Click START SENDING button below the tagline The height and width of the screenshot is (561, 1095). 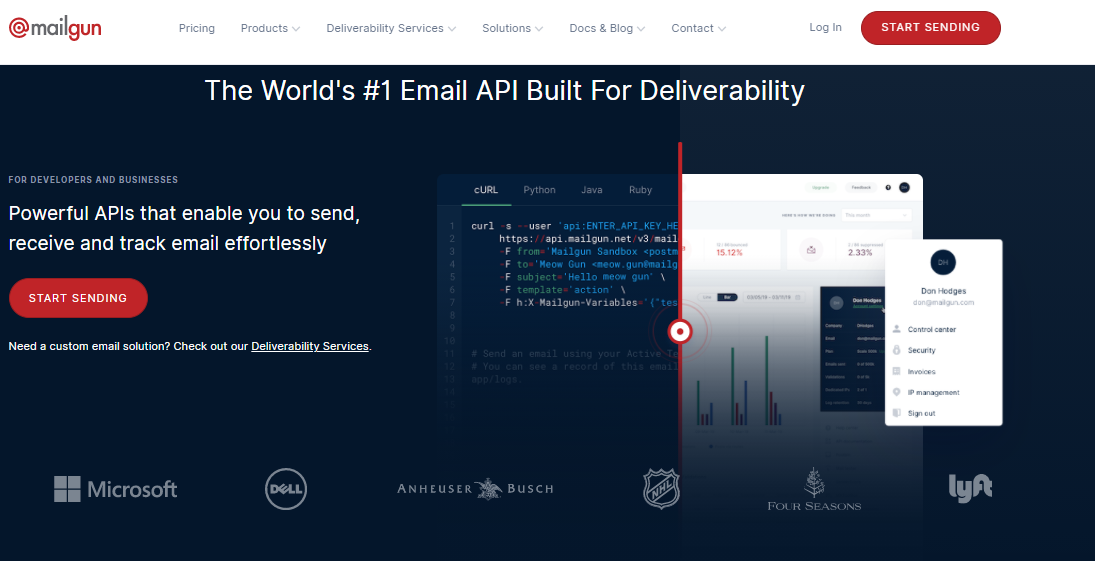tap(78, 298)
